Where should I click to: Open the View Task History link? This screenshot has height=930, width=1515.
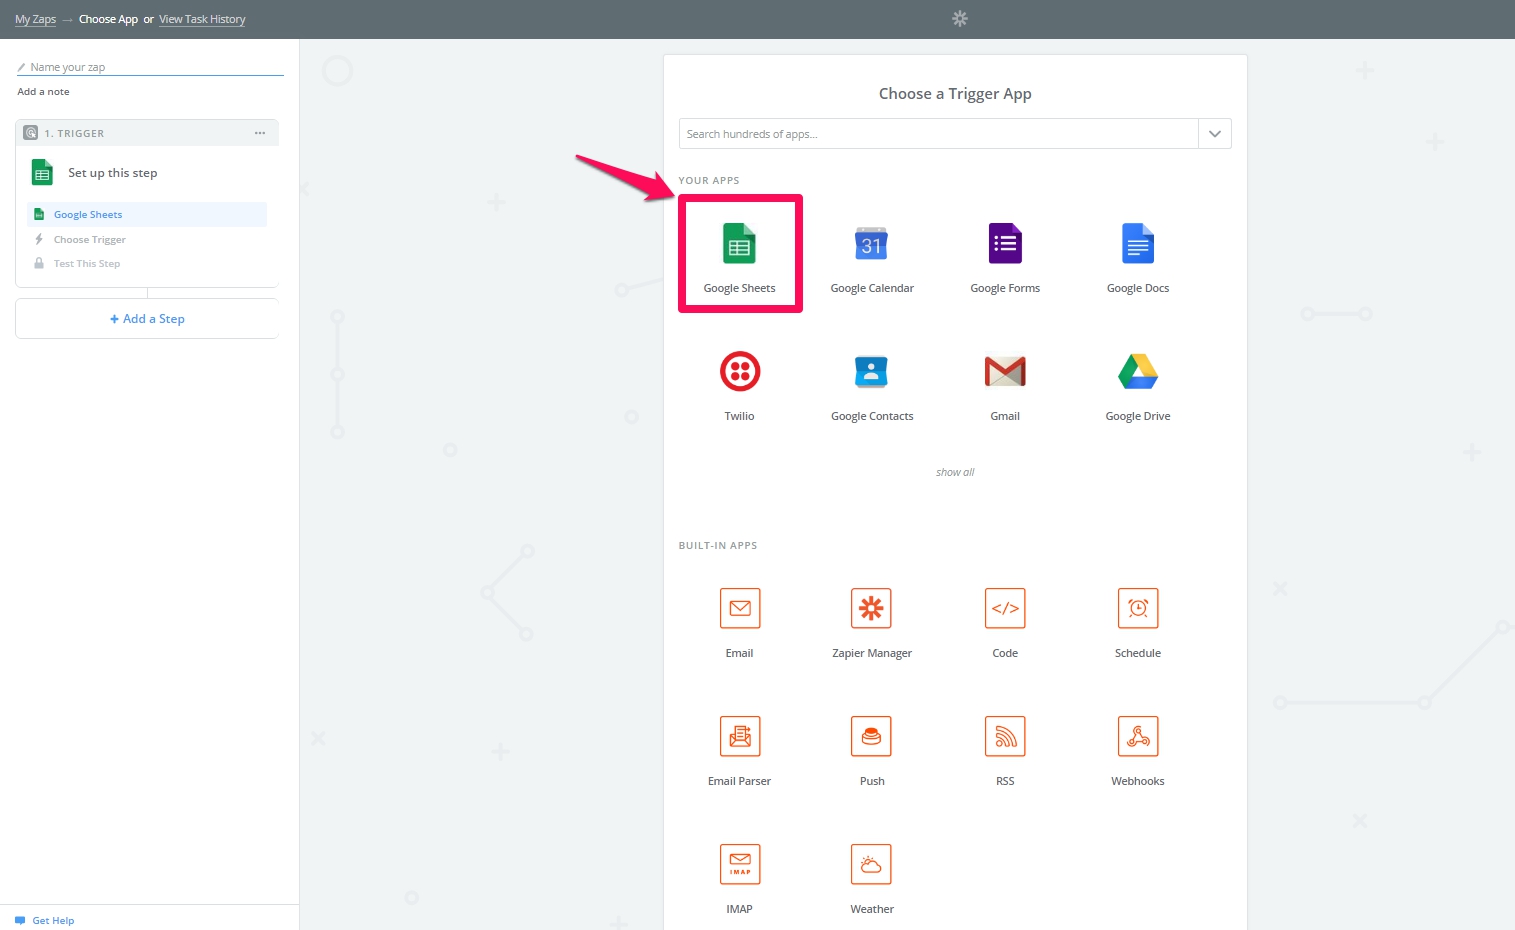click(202, 19)
